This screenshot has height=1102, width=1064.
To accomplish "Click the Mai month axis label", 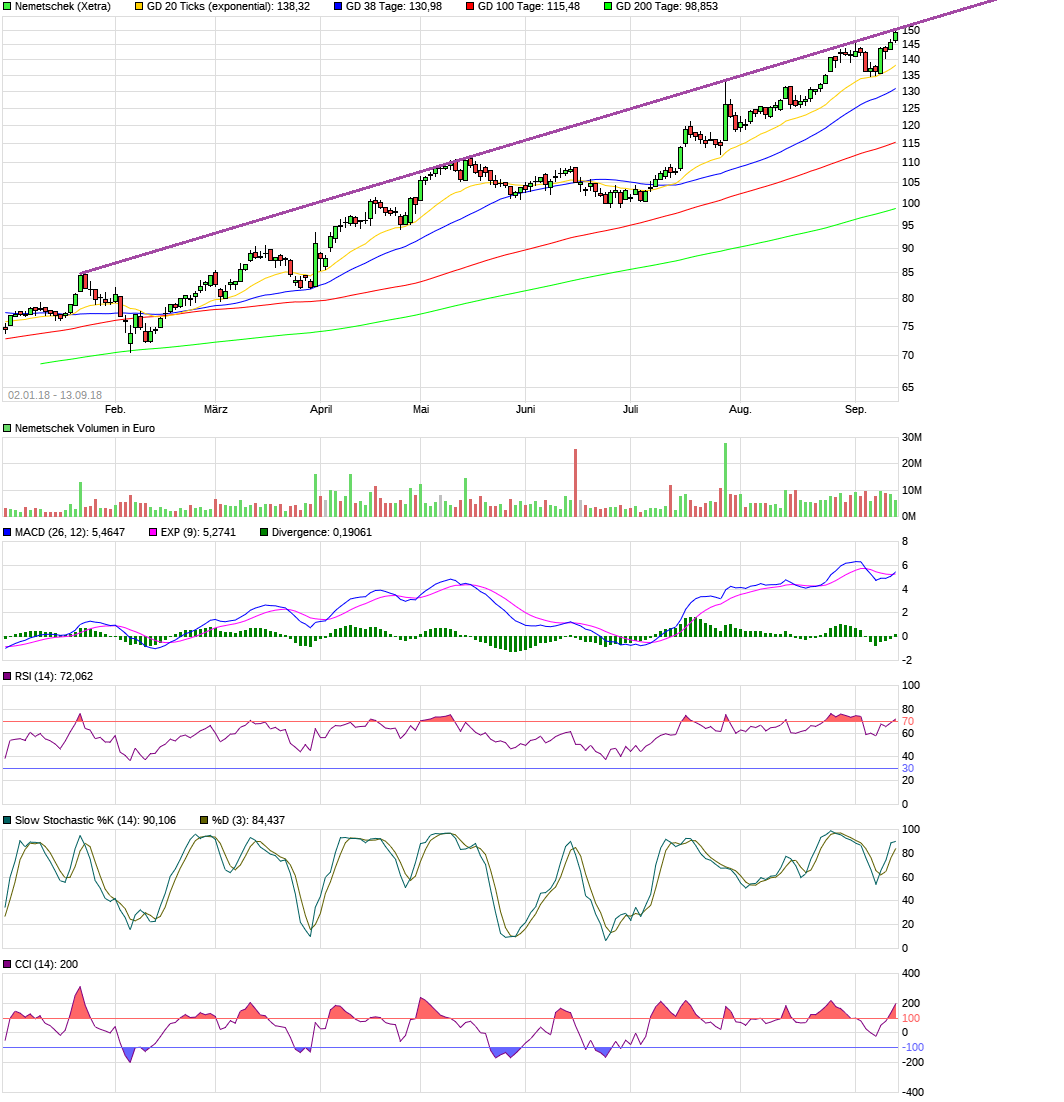I will pyautogui.click(x=421, y=409).
